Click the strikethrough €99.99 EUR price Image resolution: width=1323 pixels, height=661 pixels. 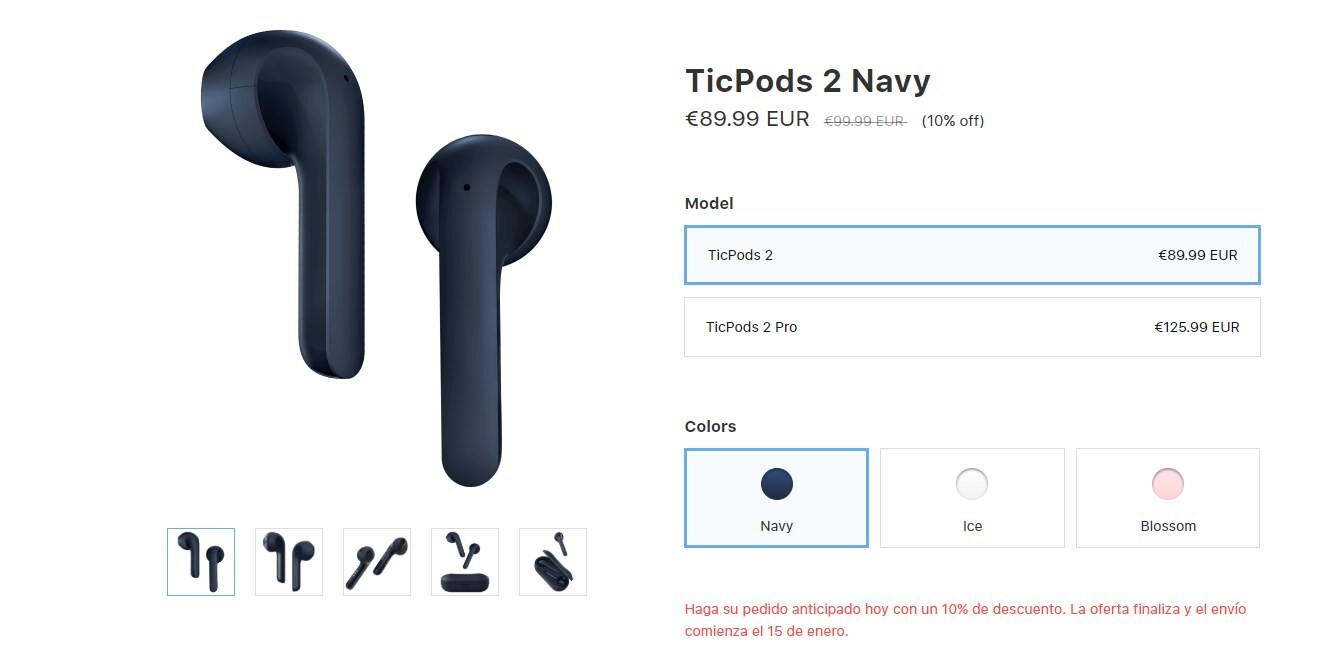click(x=865, y=121)
